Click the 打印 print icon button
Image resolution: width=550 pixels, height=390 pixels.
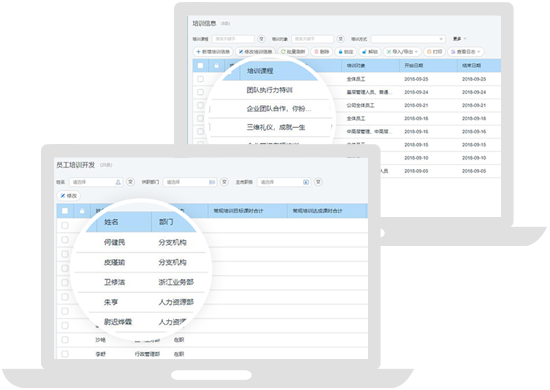(x=434, y=52)
